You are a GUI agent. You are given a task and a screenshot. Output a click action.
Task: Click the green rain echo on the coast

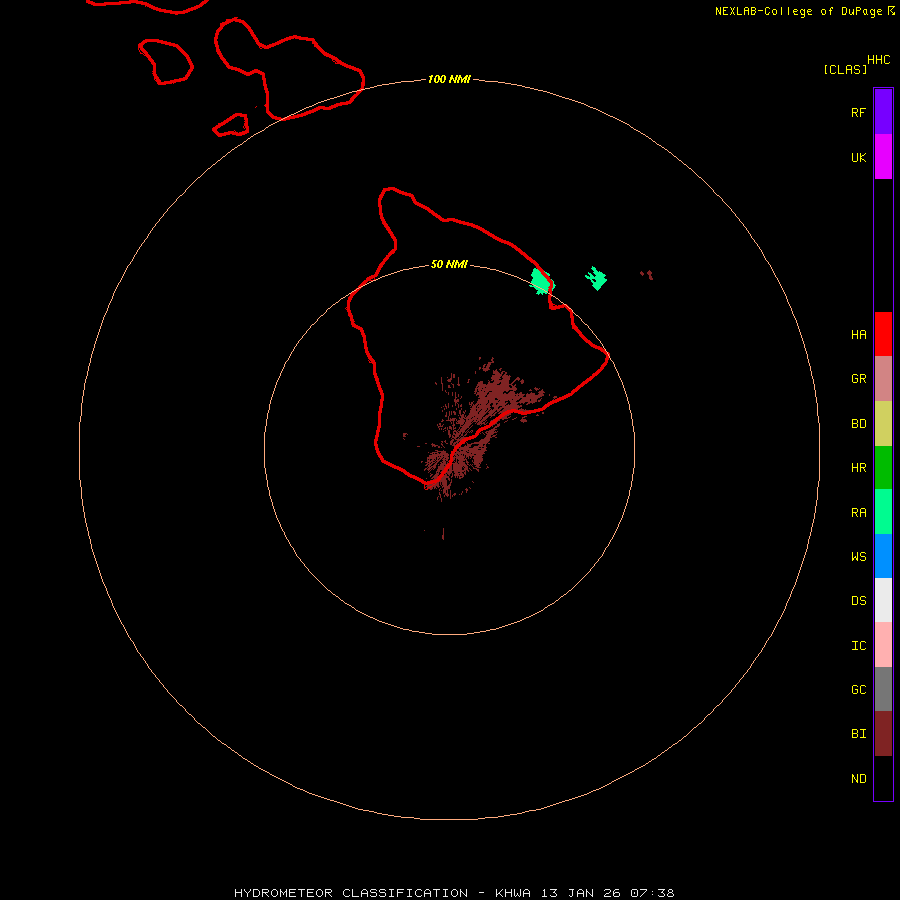point(541,282)
